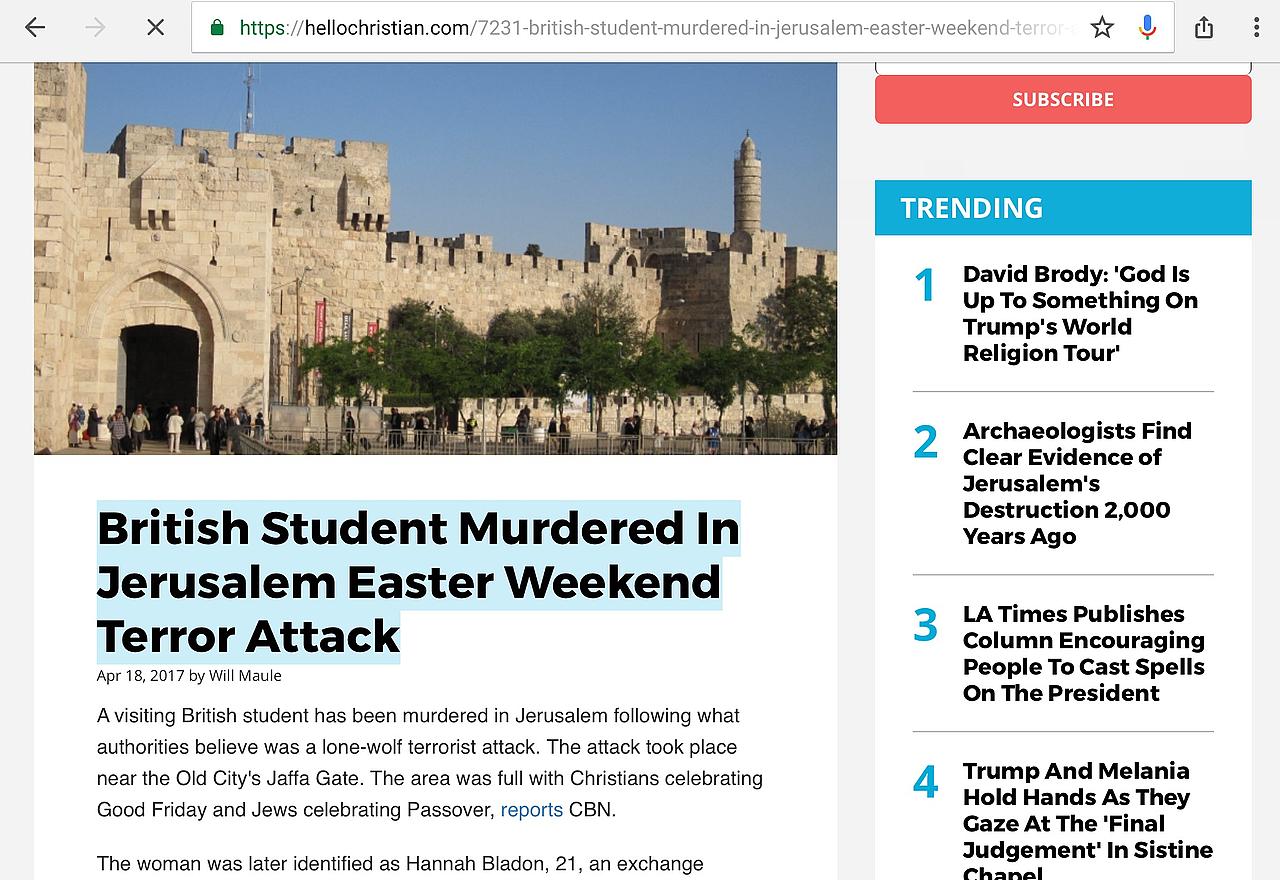Click paragraph starting 'A visiting British student'
The height and width of the screenshot is (880, 1280).
coord(430,763)
